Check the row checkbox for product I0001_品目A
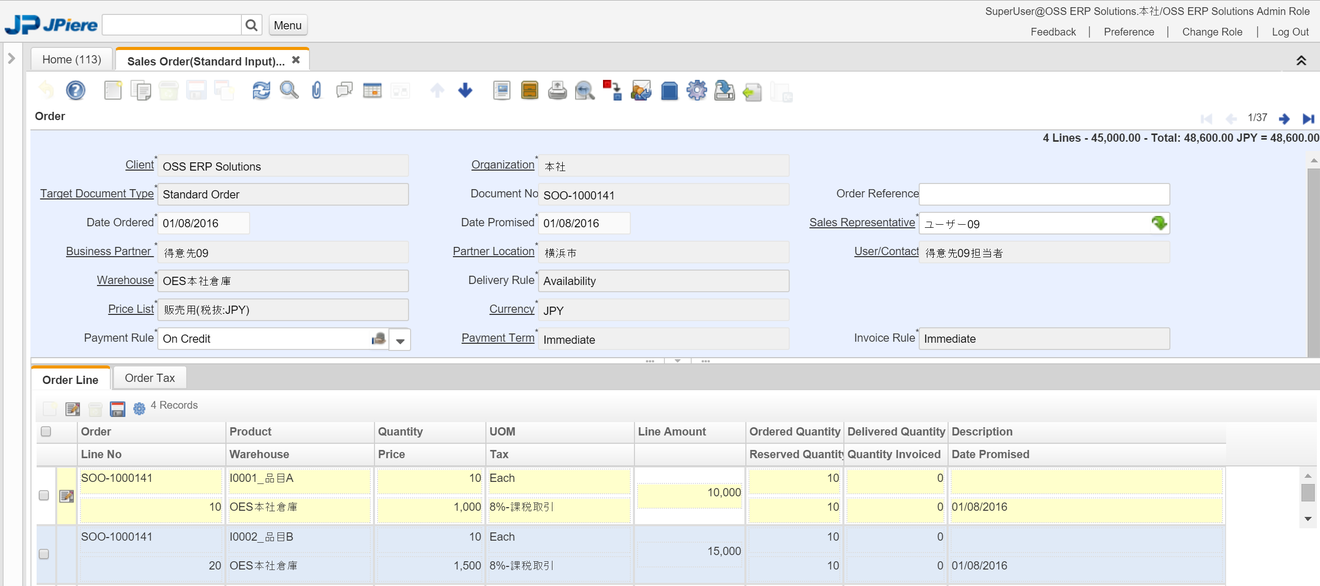 pyautogui.click(x=44, y=495)
